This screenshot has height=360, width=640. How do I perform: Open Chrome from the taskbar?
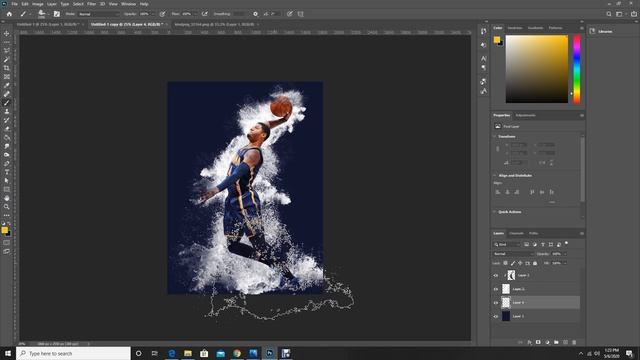[237, 353]
